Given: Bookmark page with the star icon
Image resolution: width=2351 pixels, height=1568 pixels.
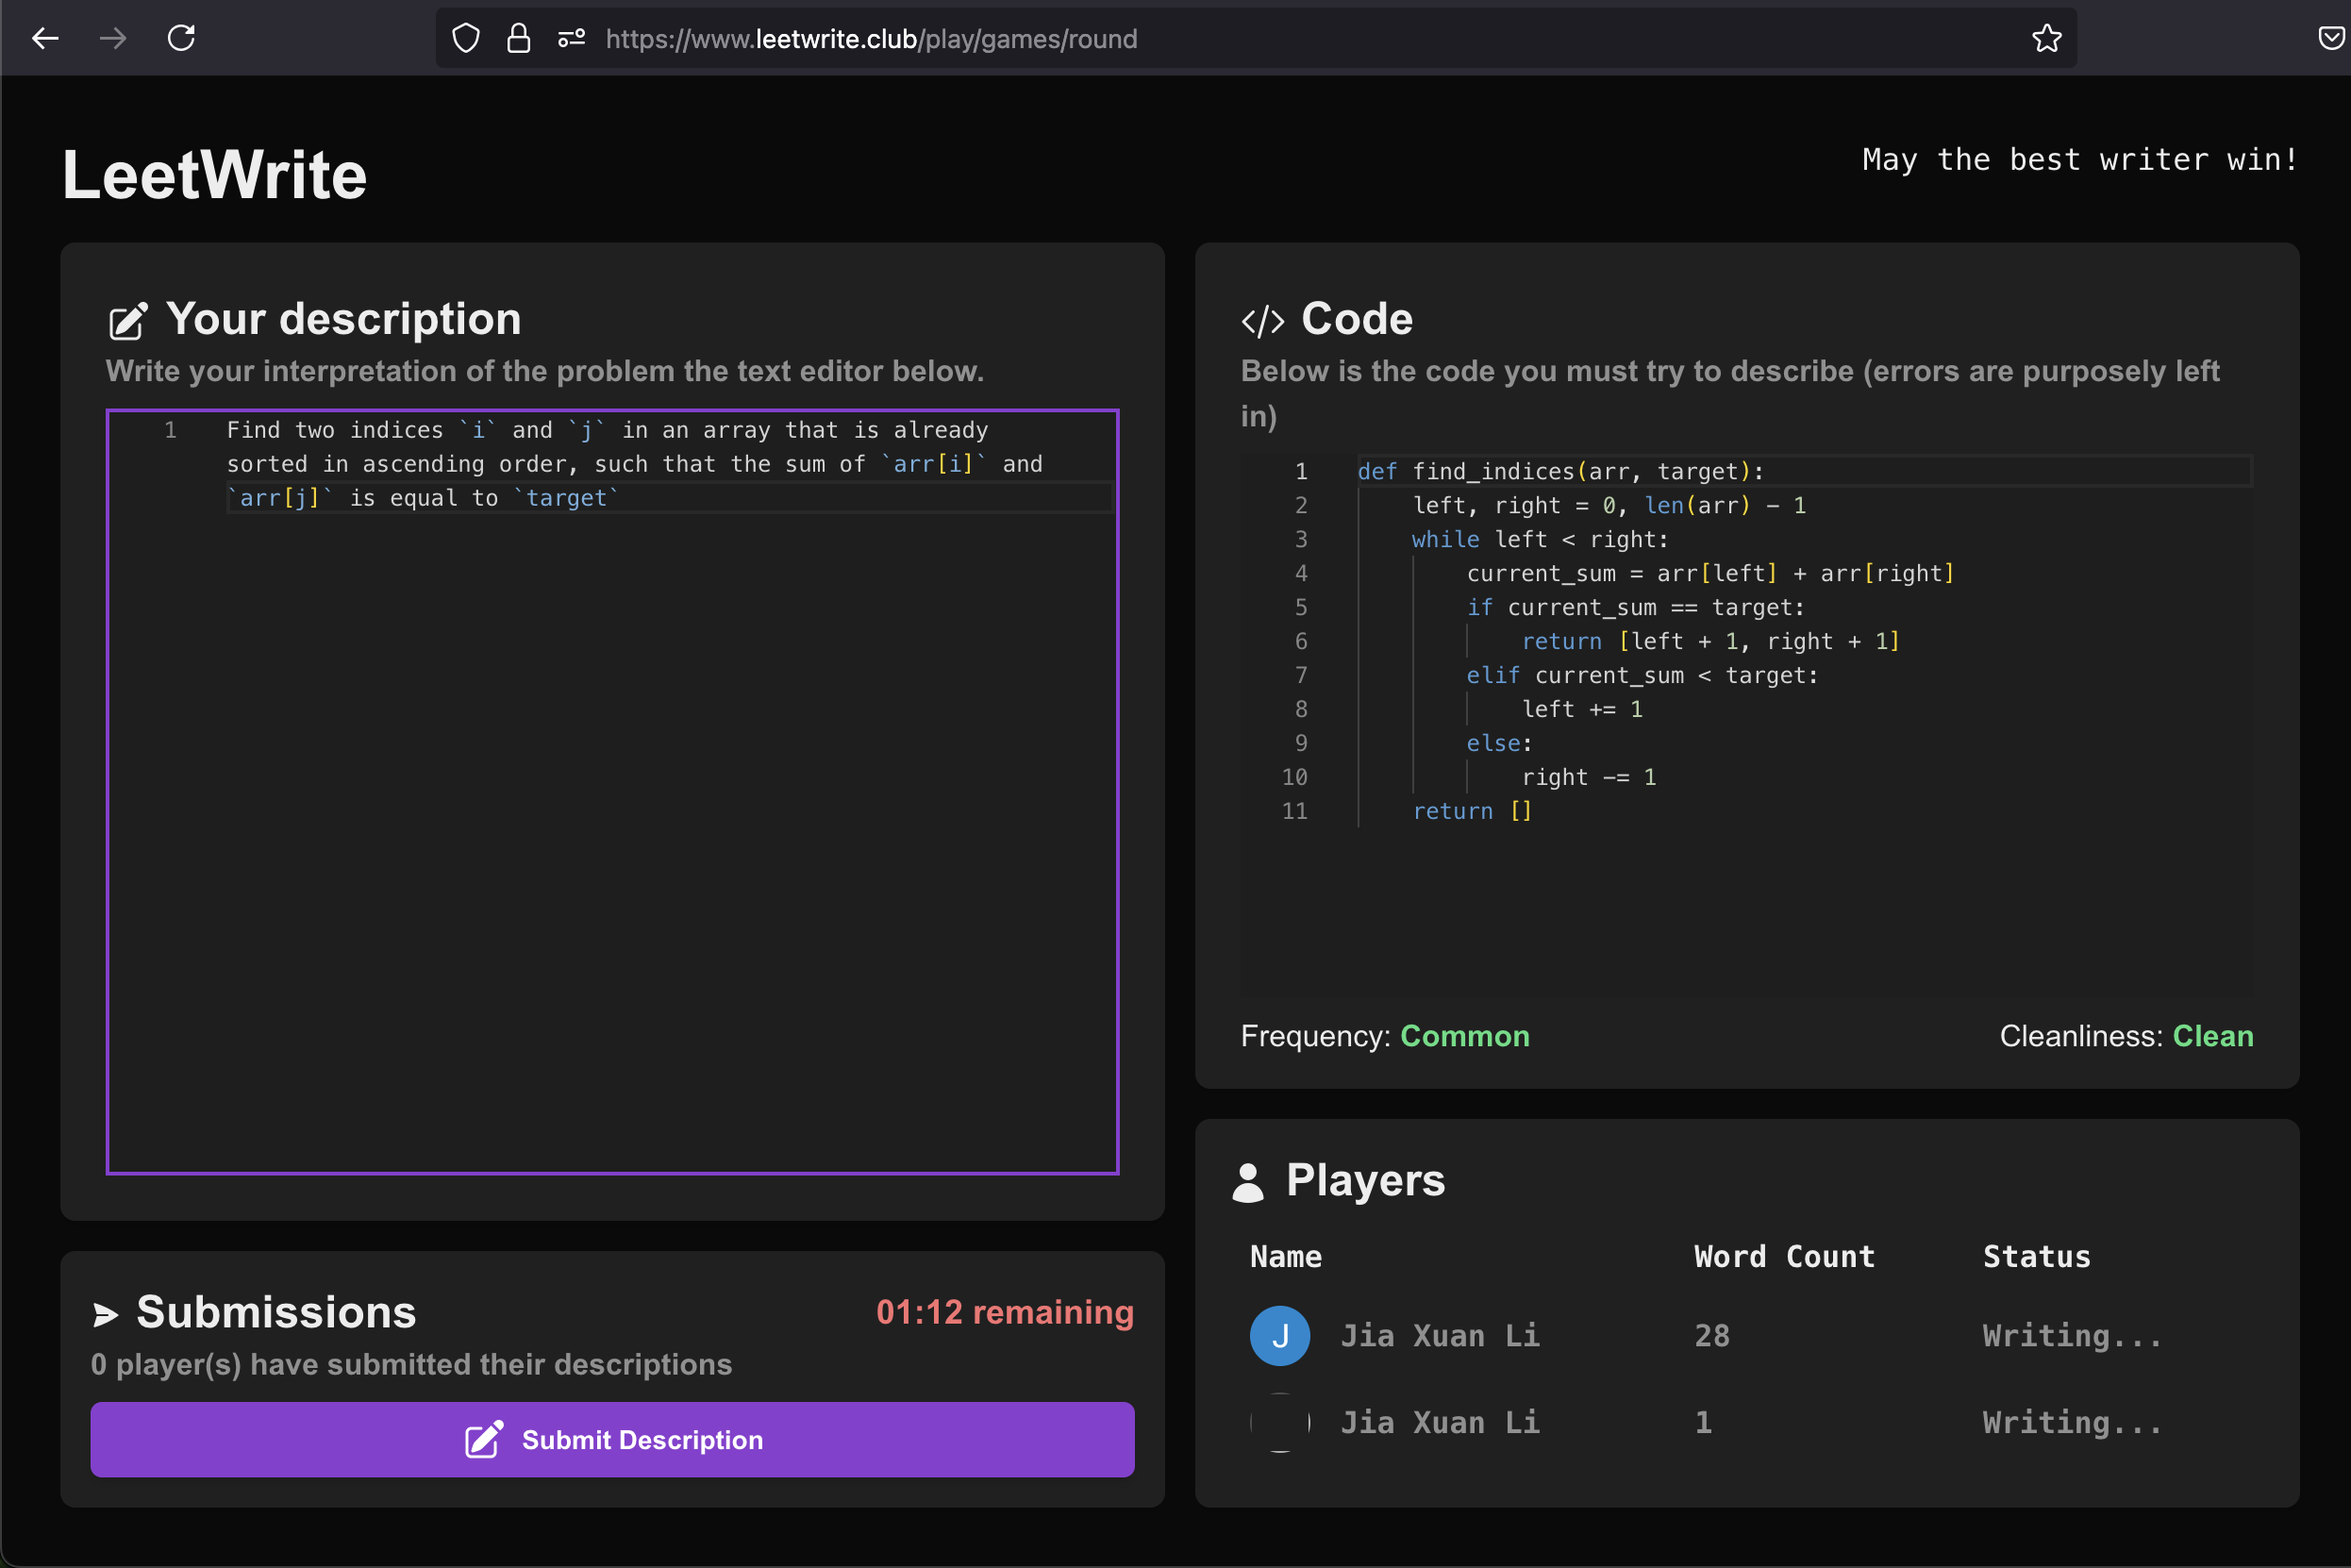Looking at the screenshot, I should pos(2046,39).
